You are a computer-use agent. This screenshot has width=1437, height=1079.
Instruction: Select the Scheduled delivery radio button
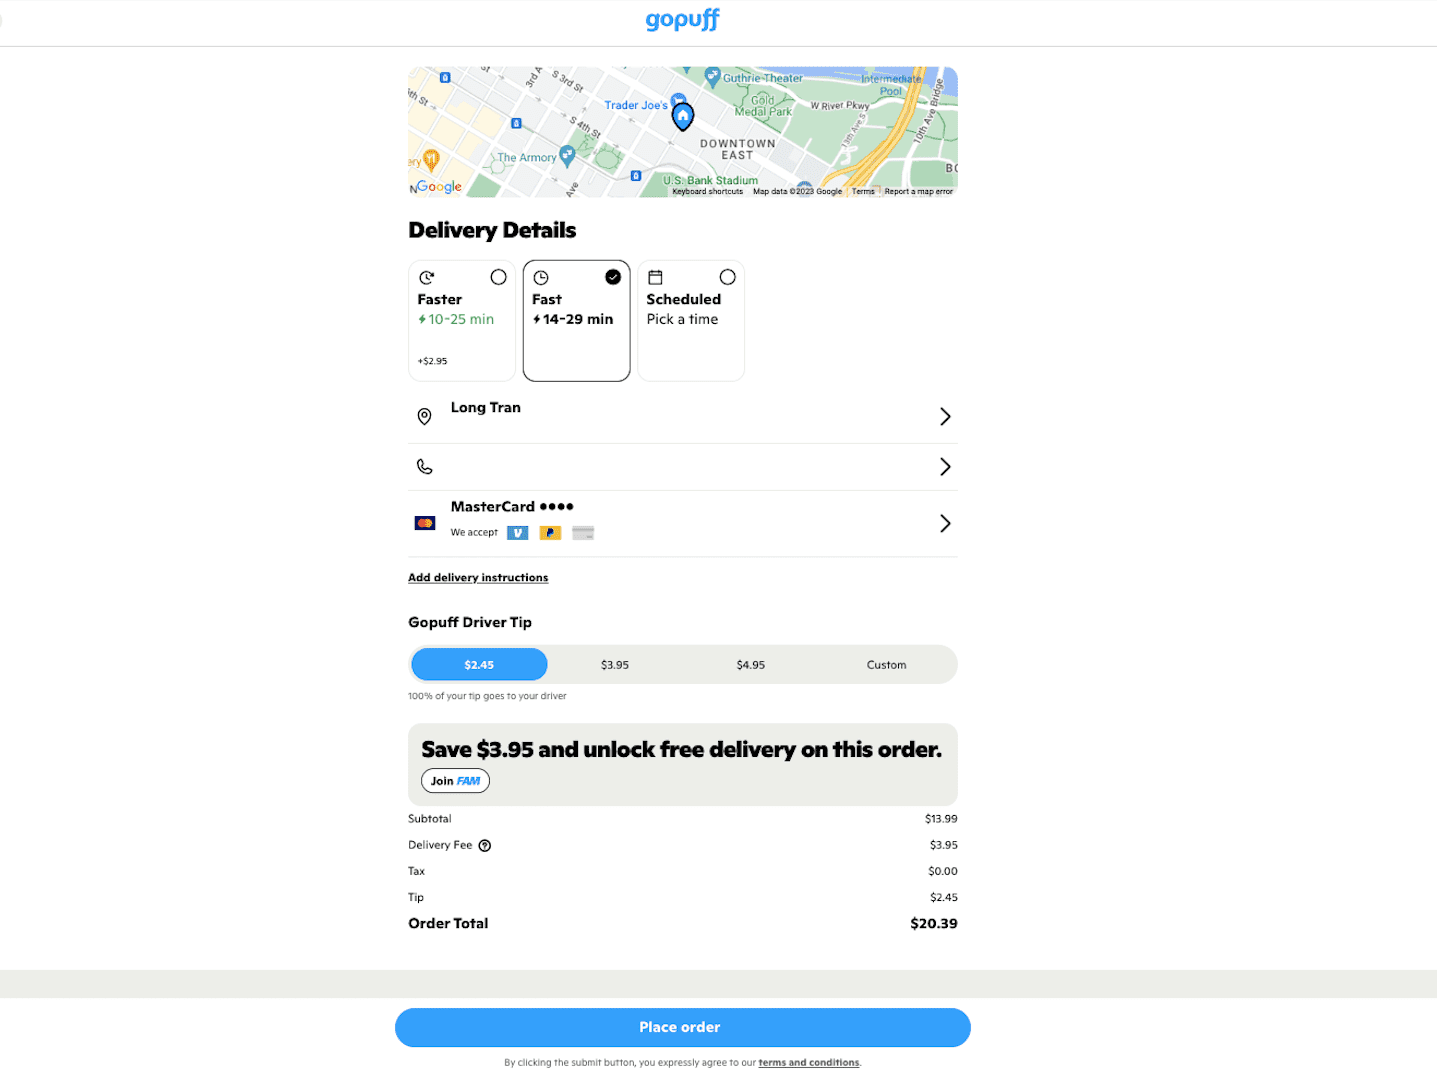[x=727, y=277]
